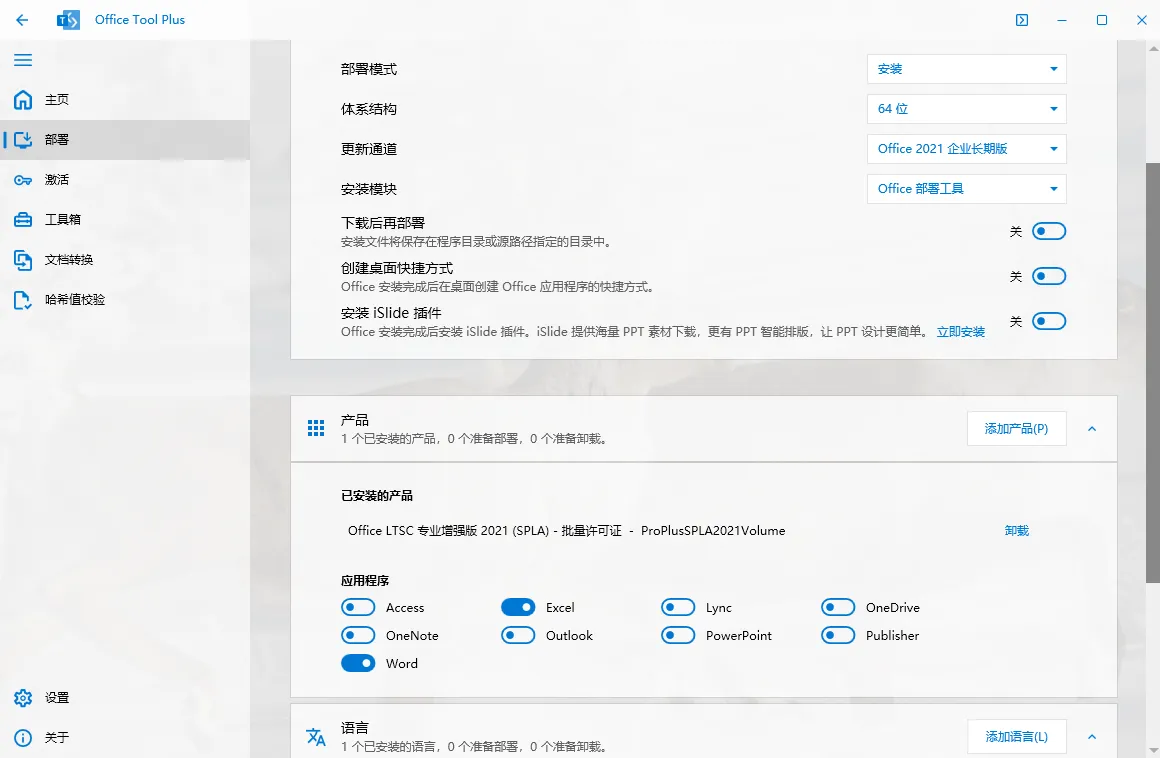Screen dimensions: 1160x758
Task: Turn on 创建桌面快捷方式 switch
Action: 1049,276
